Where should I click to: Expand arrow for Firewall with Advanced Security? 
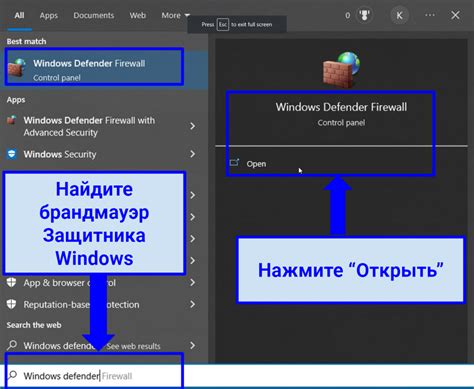coord(192,126)
